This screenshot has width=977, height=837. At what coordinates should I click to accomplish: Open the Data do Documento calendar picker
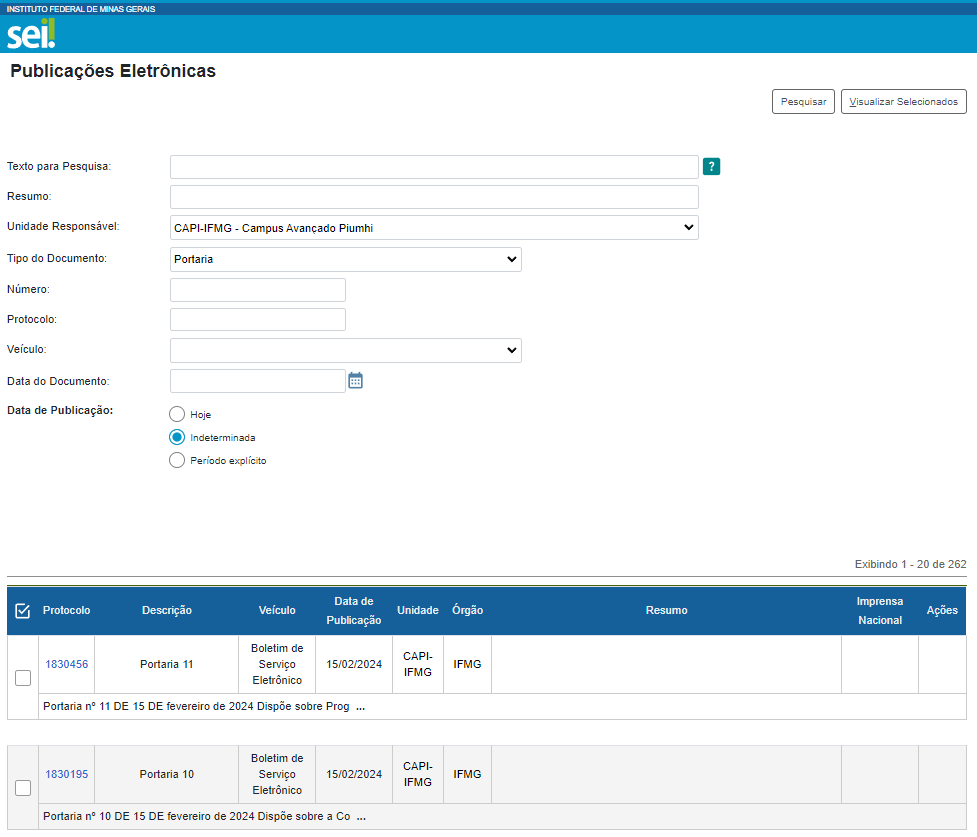coord(356,380)
